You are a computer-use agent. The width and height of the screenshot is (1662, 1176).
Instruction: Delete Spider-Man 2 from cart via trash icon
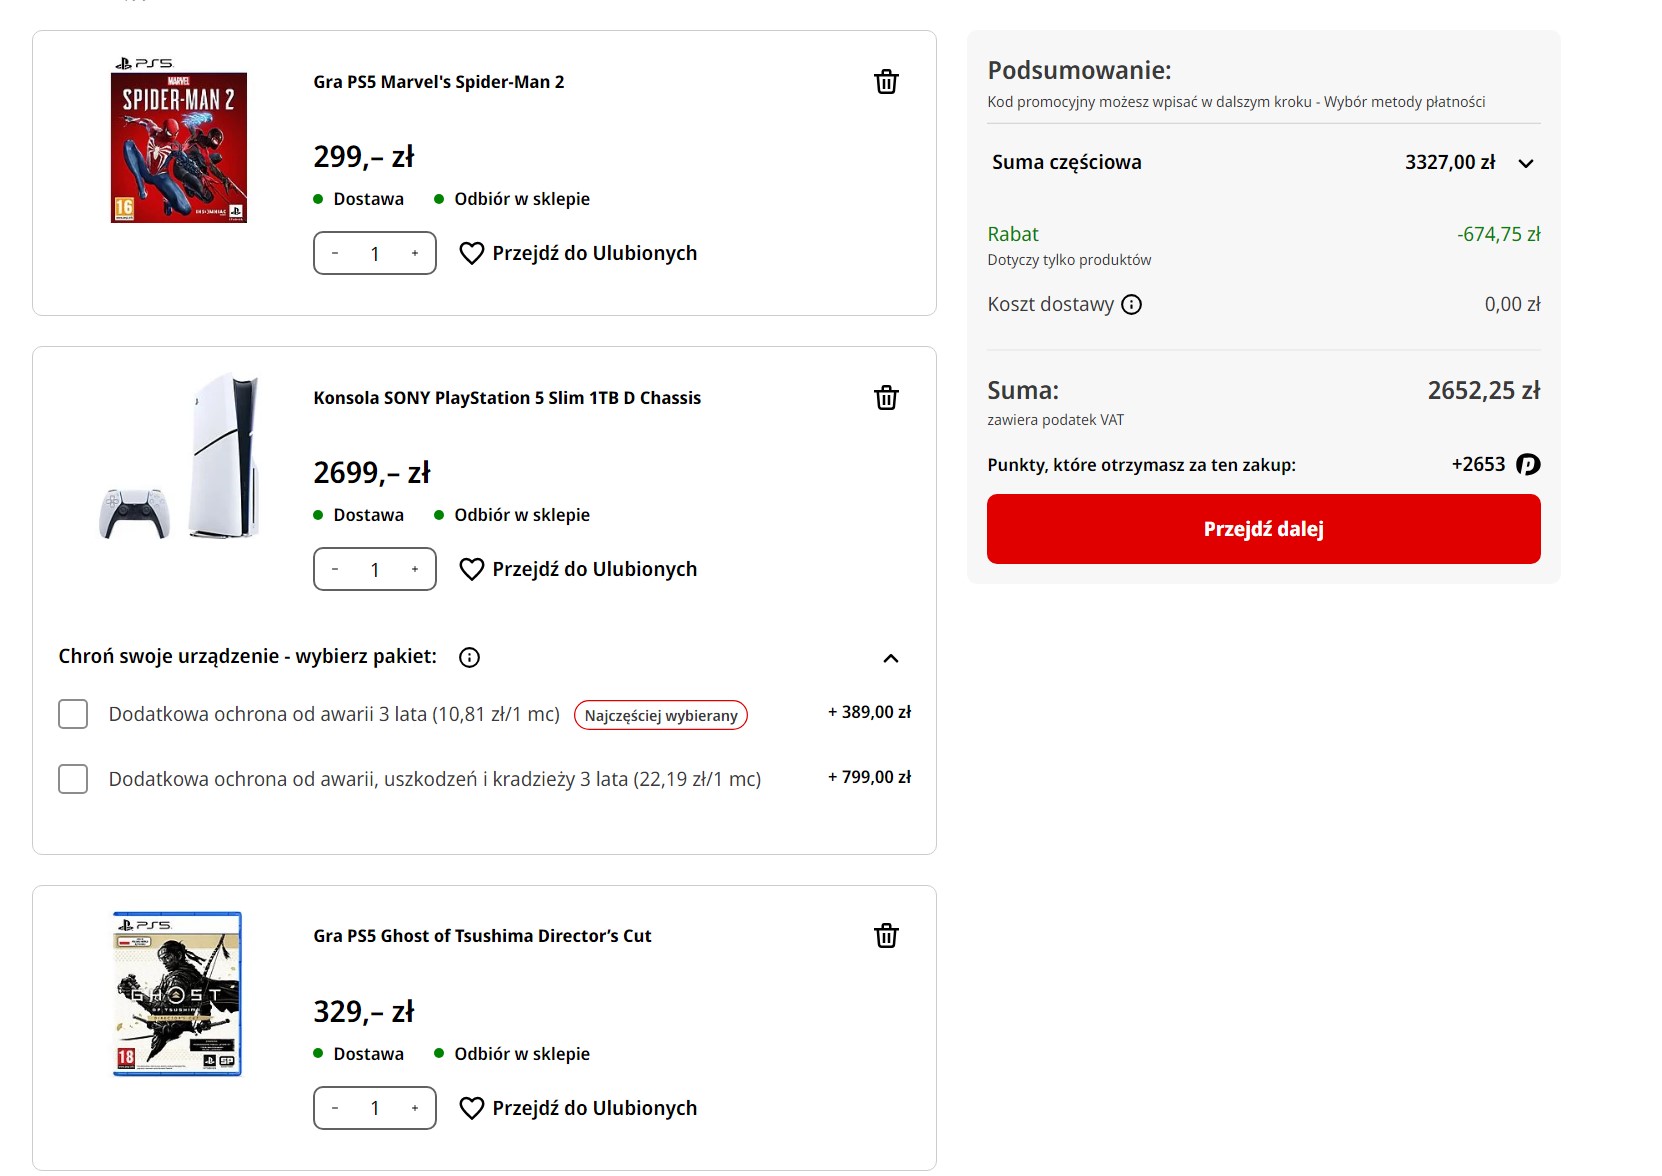tap(886, 82)
